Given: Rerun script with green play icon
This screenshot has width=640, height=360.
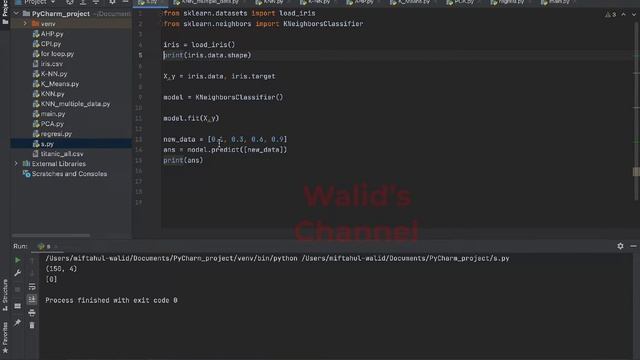Looking at the screenshot, I should tap(18, 260).
